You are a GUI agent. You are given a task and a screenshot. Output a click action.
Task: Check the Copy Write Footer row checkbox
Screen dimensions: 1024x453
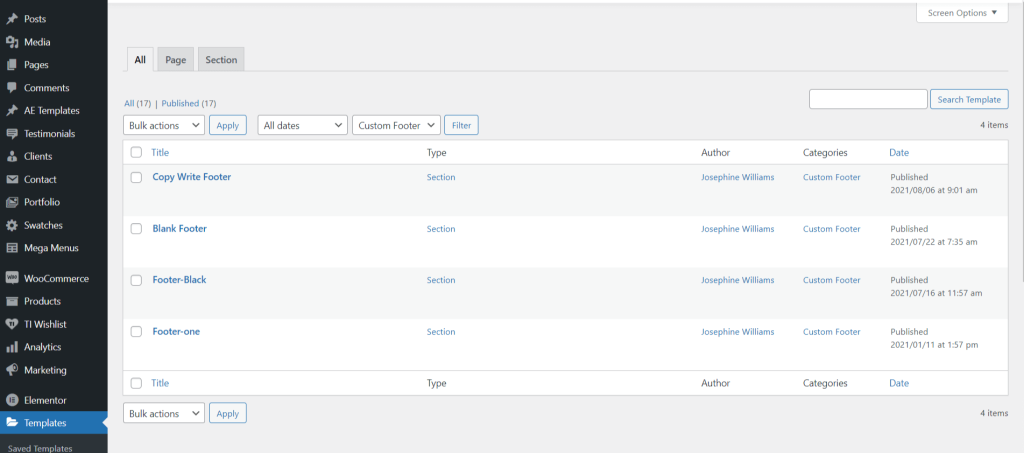tap(136, 177)
